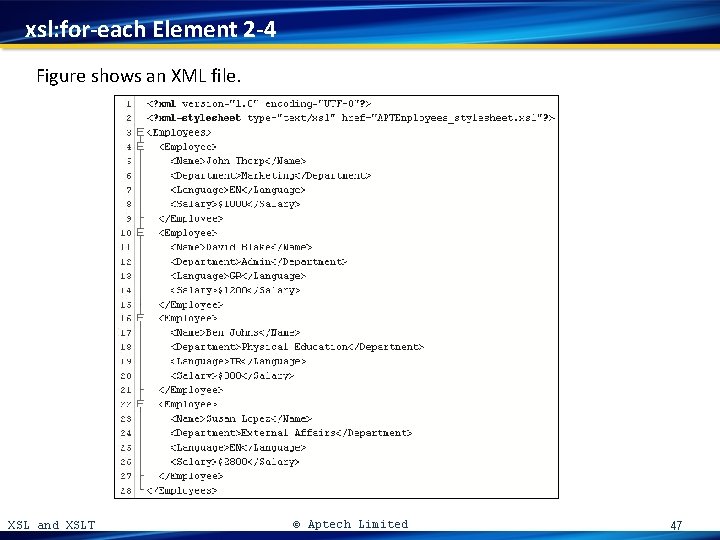Click the xml-stylesheet processing instruction line
The image size is (720, 540).
tap(350, 118)
